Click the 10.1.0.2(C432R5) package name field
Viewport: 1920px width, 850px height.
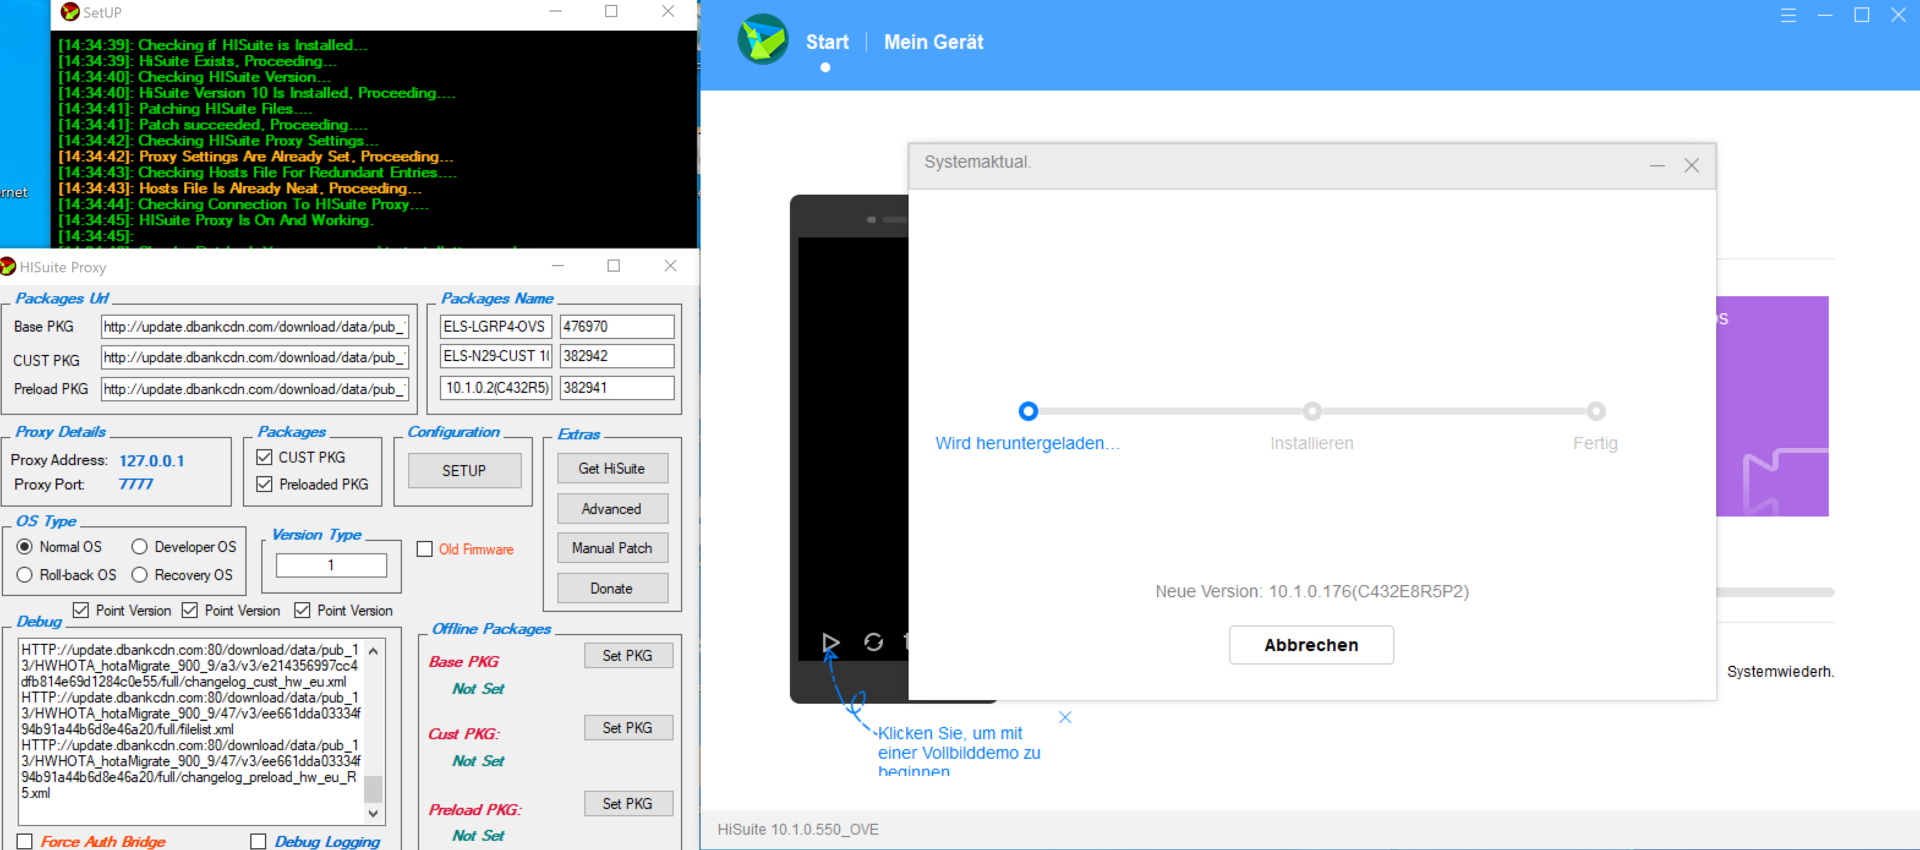coord(496,388)
